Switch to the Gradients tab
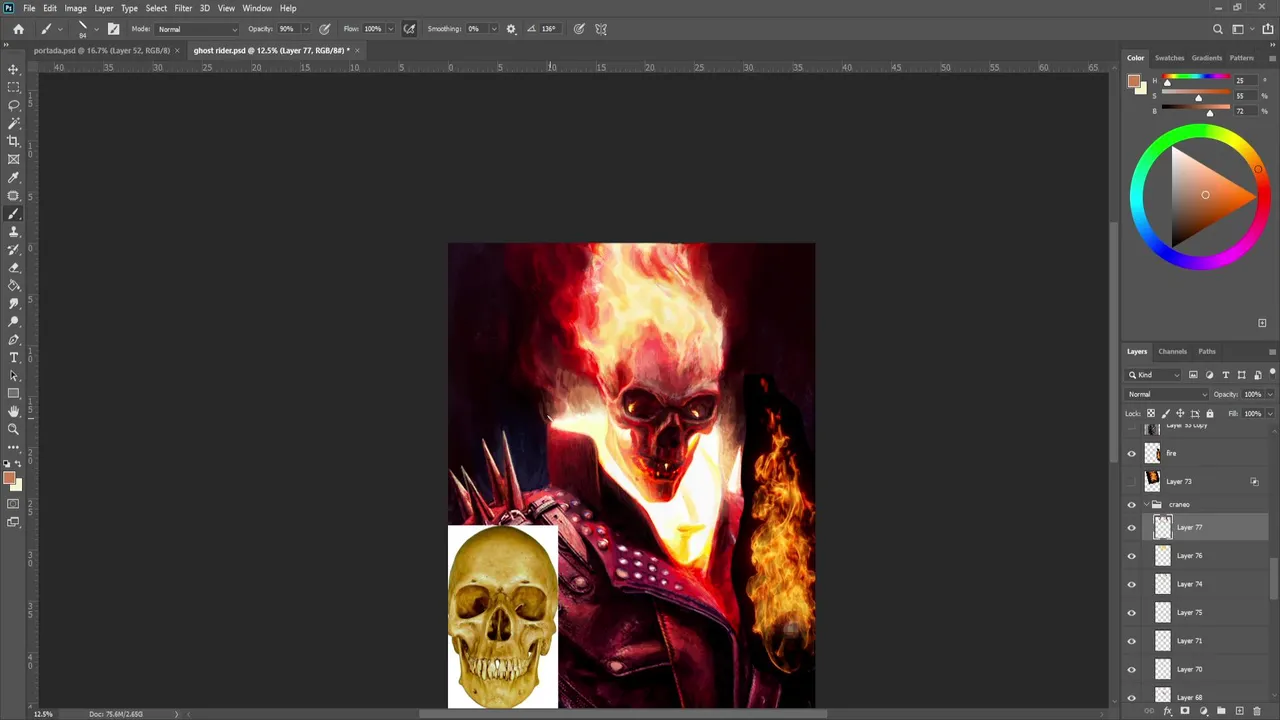1280x720 pixels. point(1206,58)
